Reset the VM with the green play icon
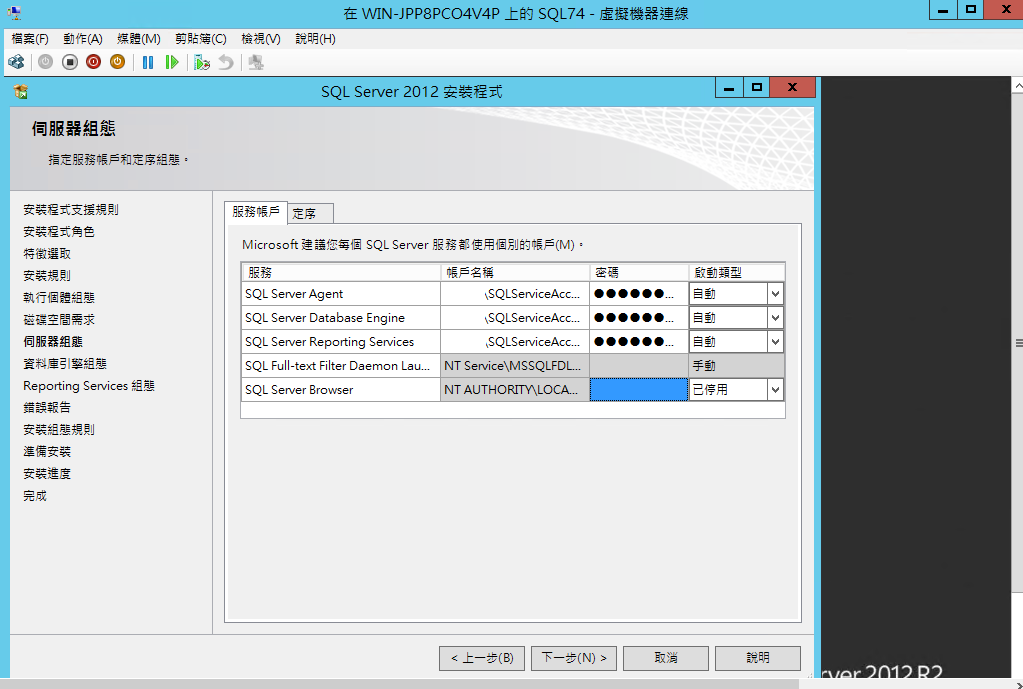This screenshot has height=689, width=1023. (172, 63)
